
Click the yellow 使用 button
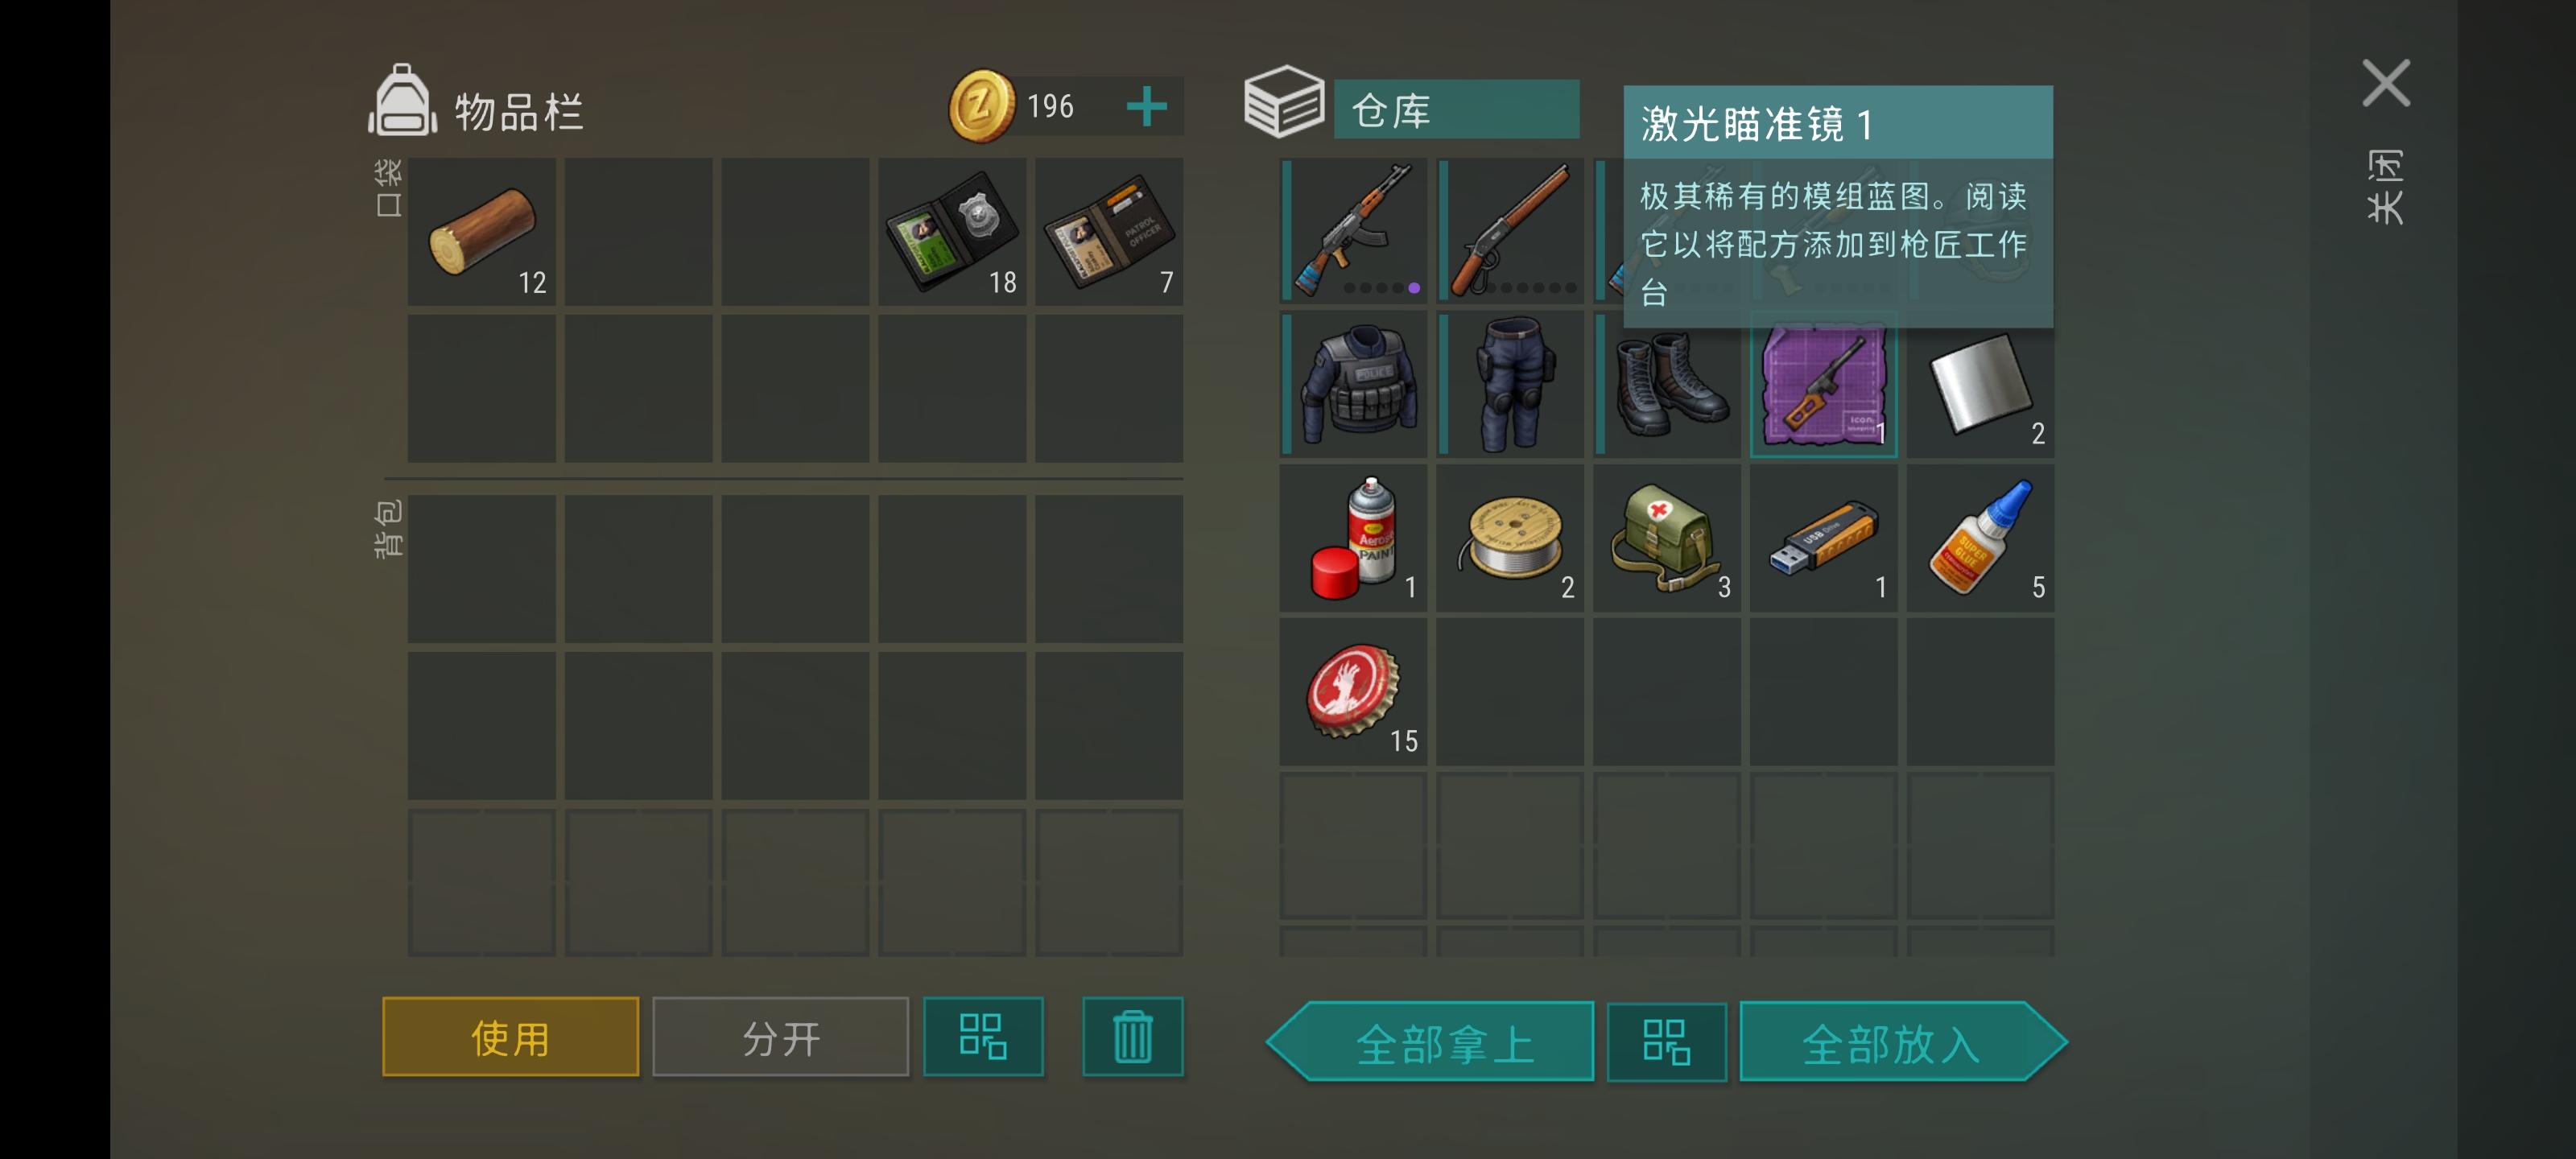coord(510,1037)
